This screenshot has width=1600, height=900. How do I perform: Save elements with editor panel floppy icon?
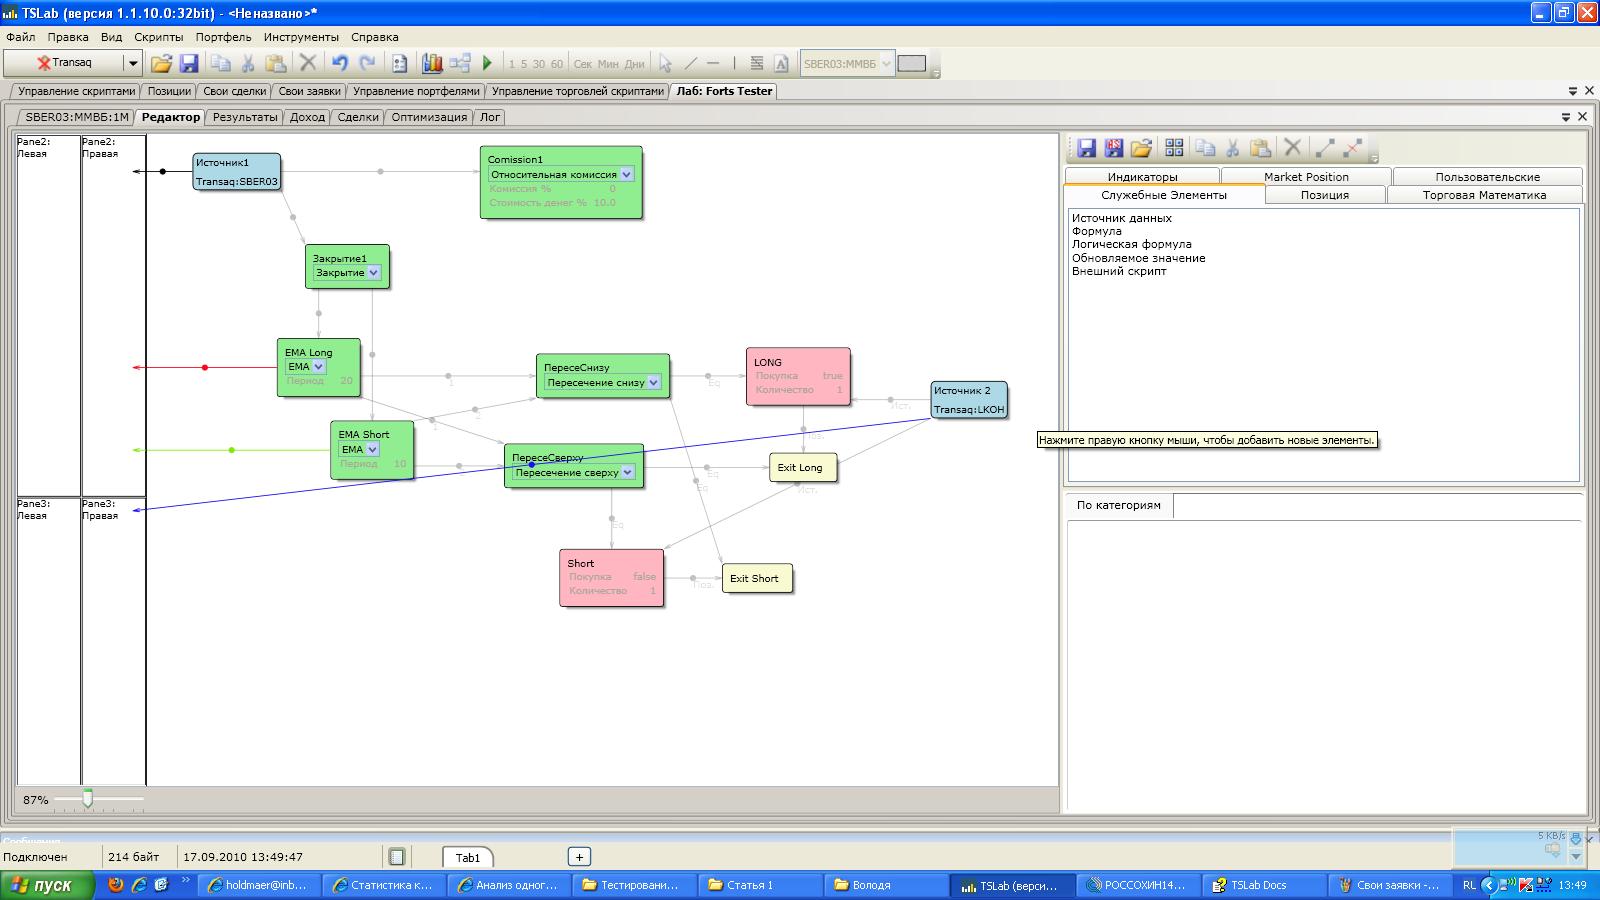(x=1087, y=148)
